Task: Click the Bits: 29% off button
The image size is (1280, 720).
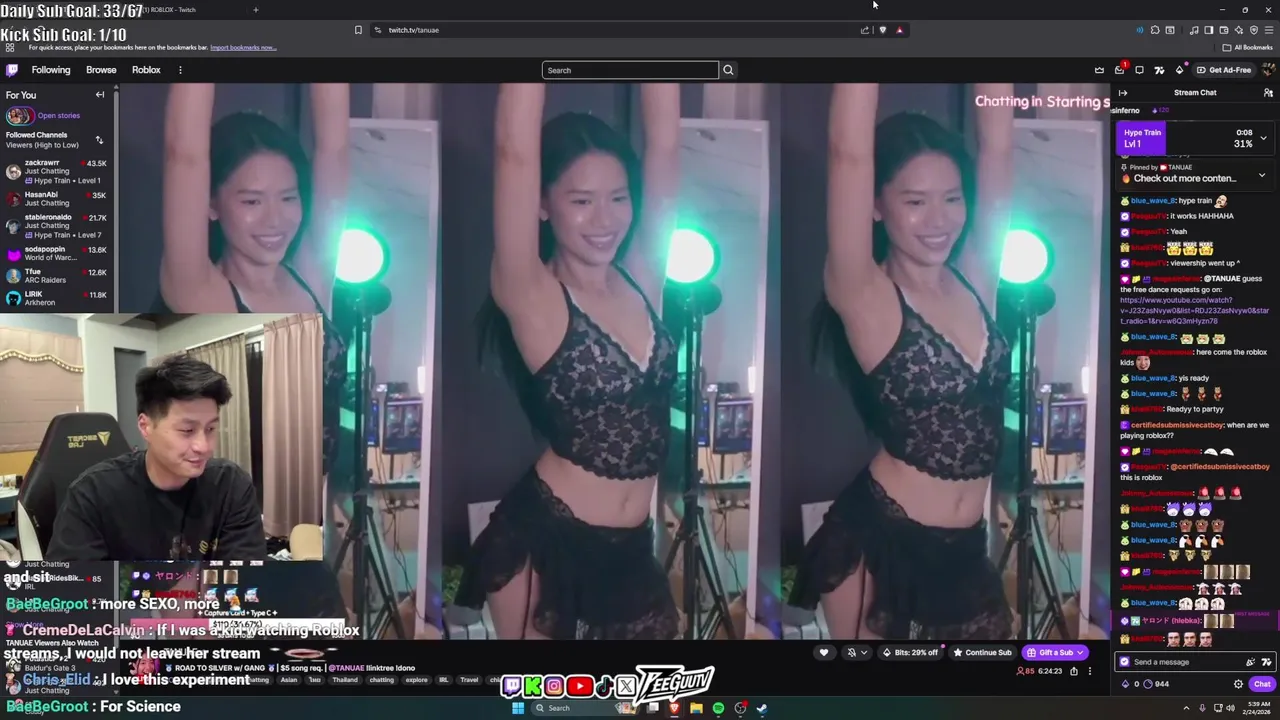Action: click(x=911, y=652)
